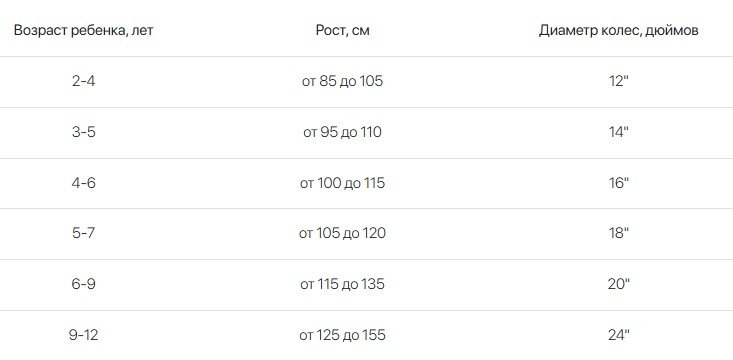Screen dimensions: 733x360
Task: Click the 'Диаметр колес, дюймов' column header
Action: pos(618,31)
